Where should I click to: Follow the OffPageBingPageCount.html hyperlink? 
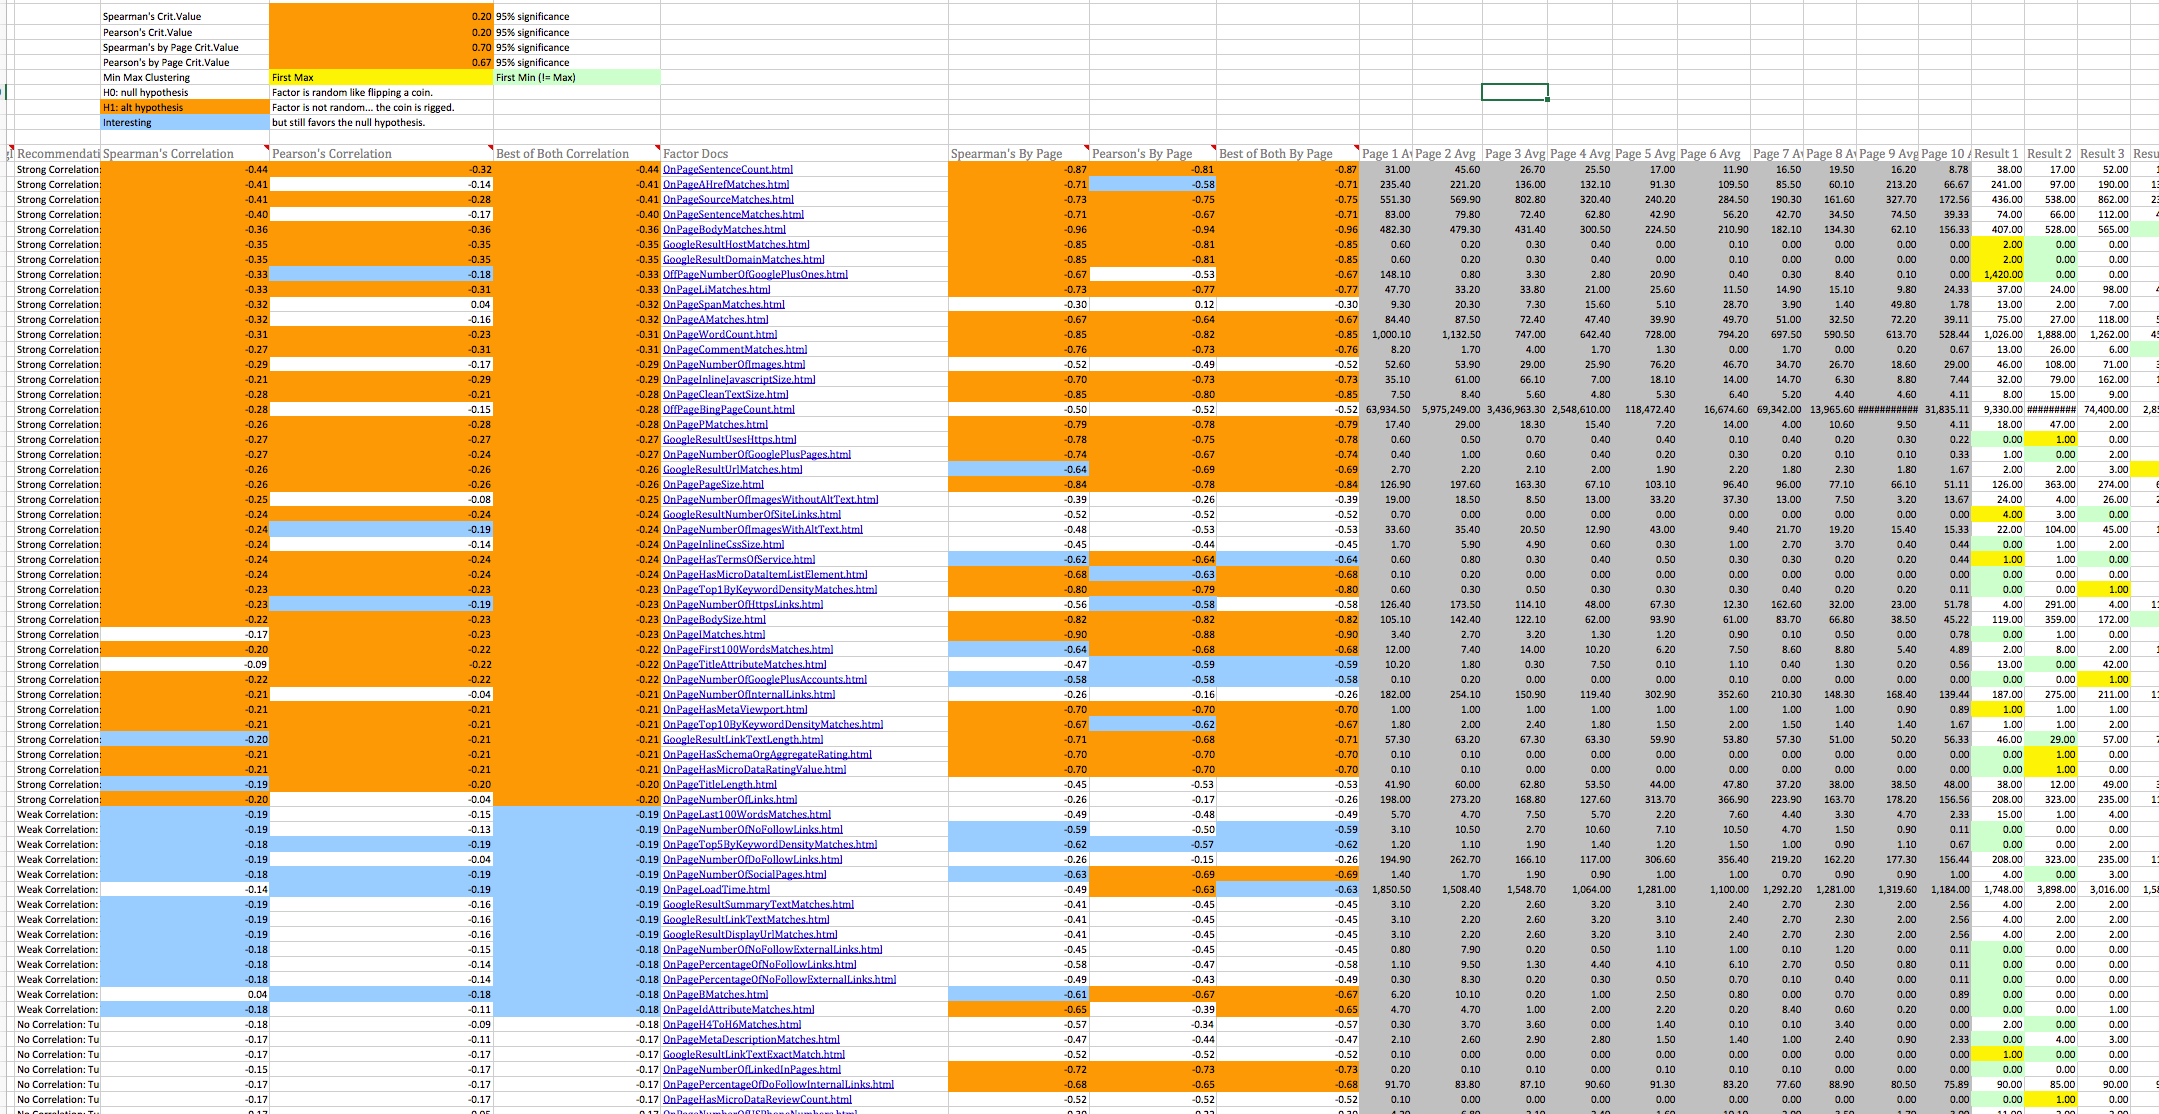coord(728,409)
